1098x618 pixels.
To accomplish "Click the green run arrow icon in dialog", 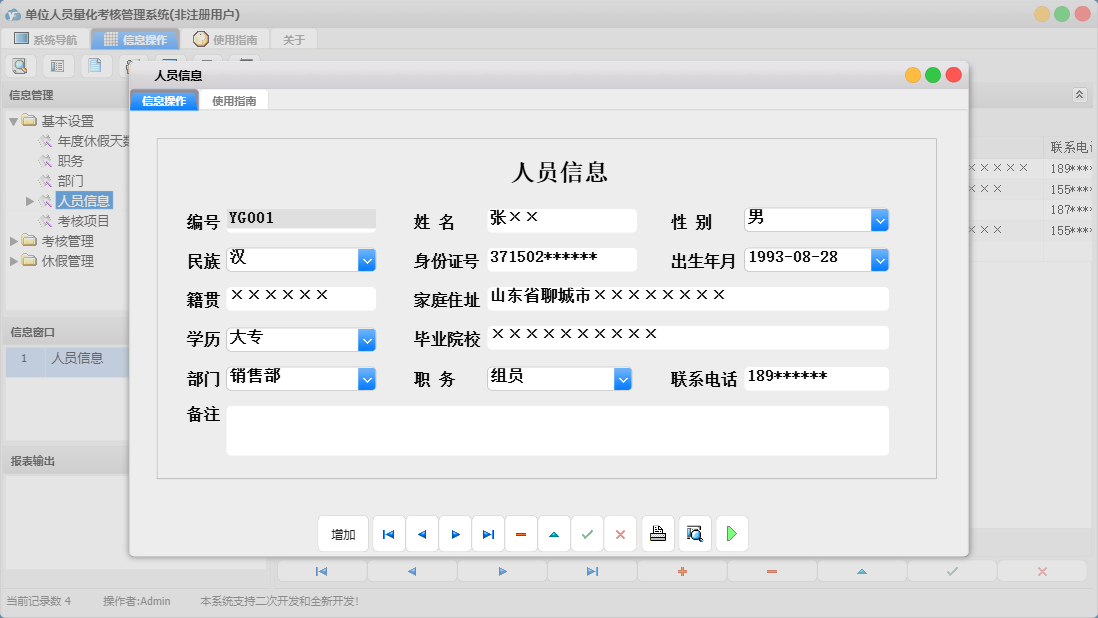I will coord(731,533).
